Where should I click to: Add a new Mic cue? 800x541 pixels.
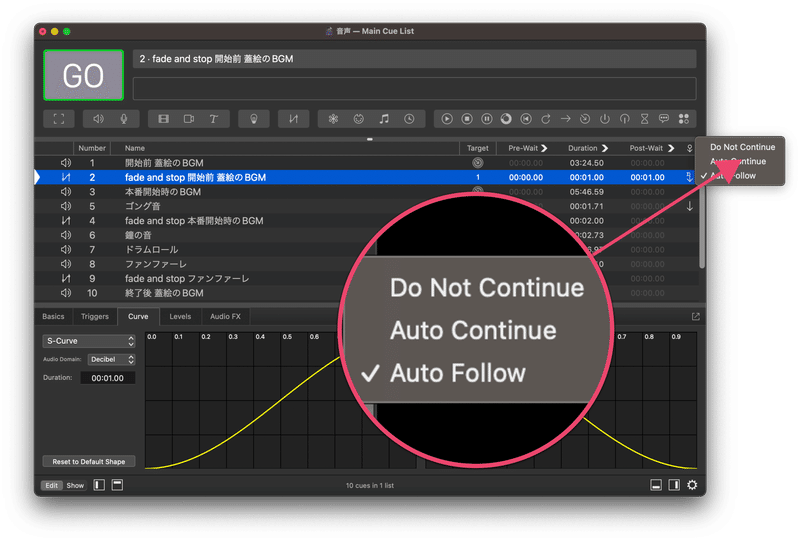coord(123,119)
